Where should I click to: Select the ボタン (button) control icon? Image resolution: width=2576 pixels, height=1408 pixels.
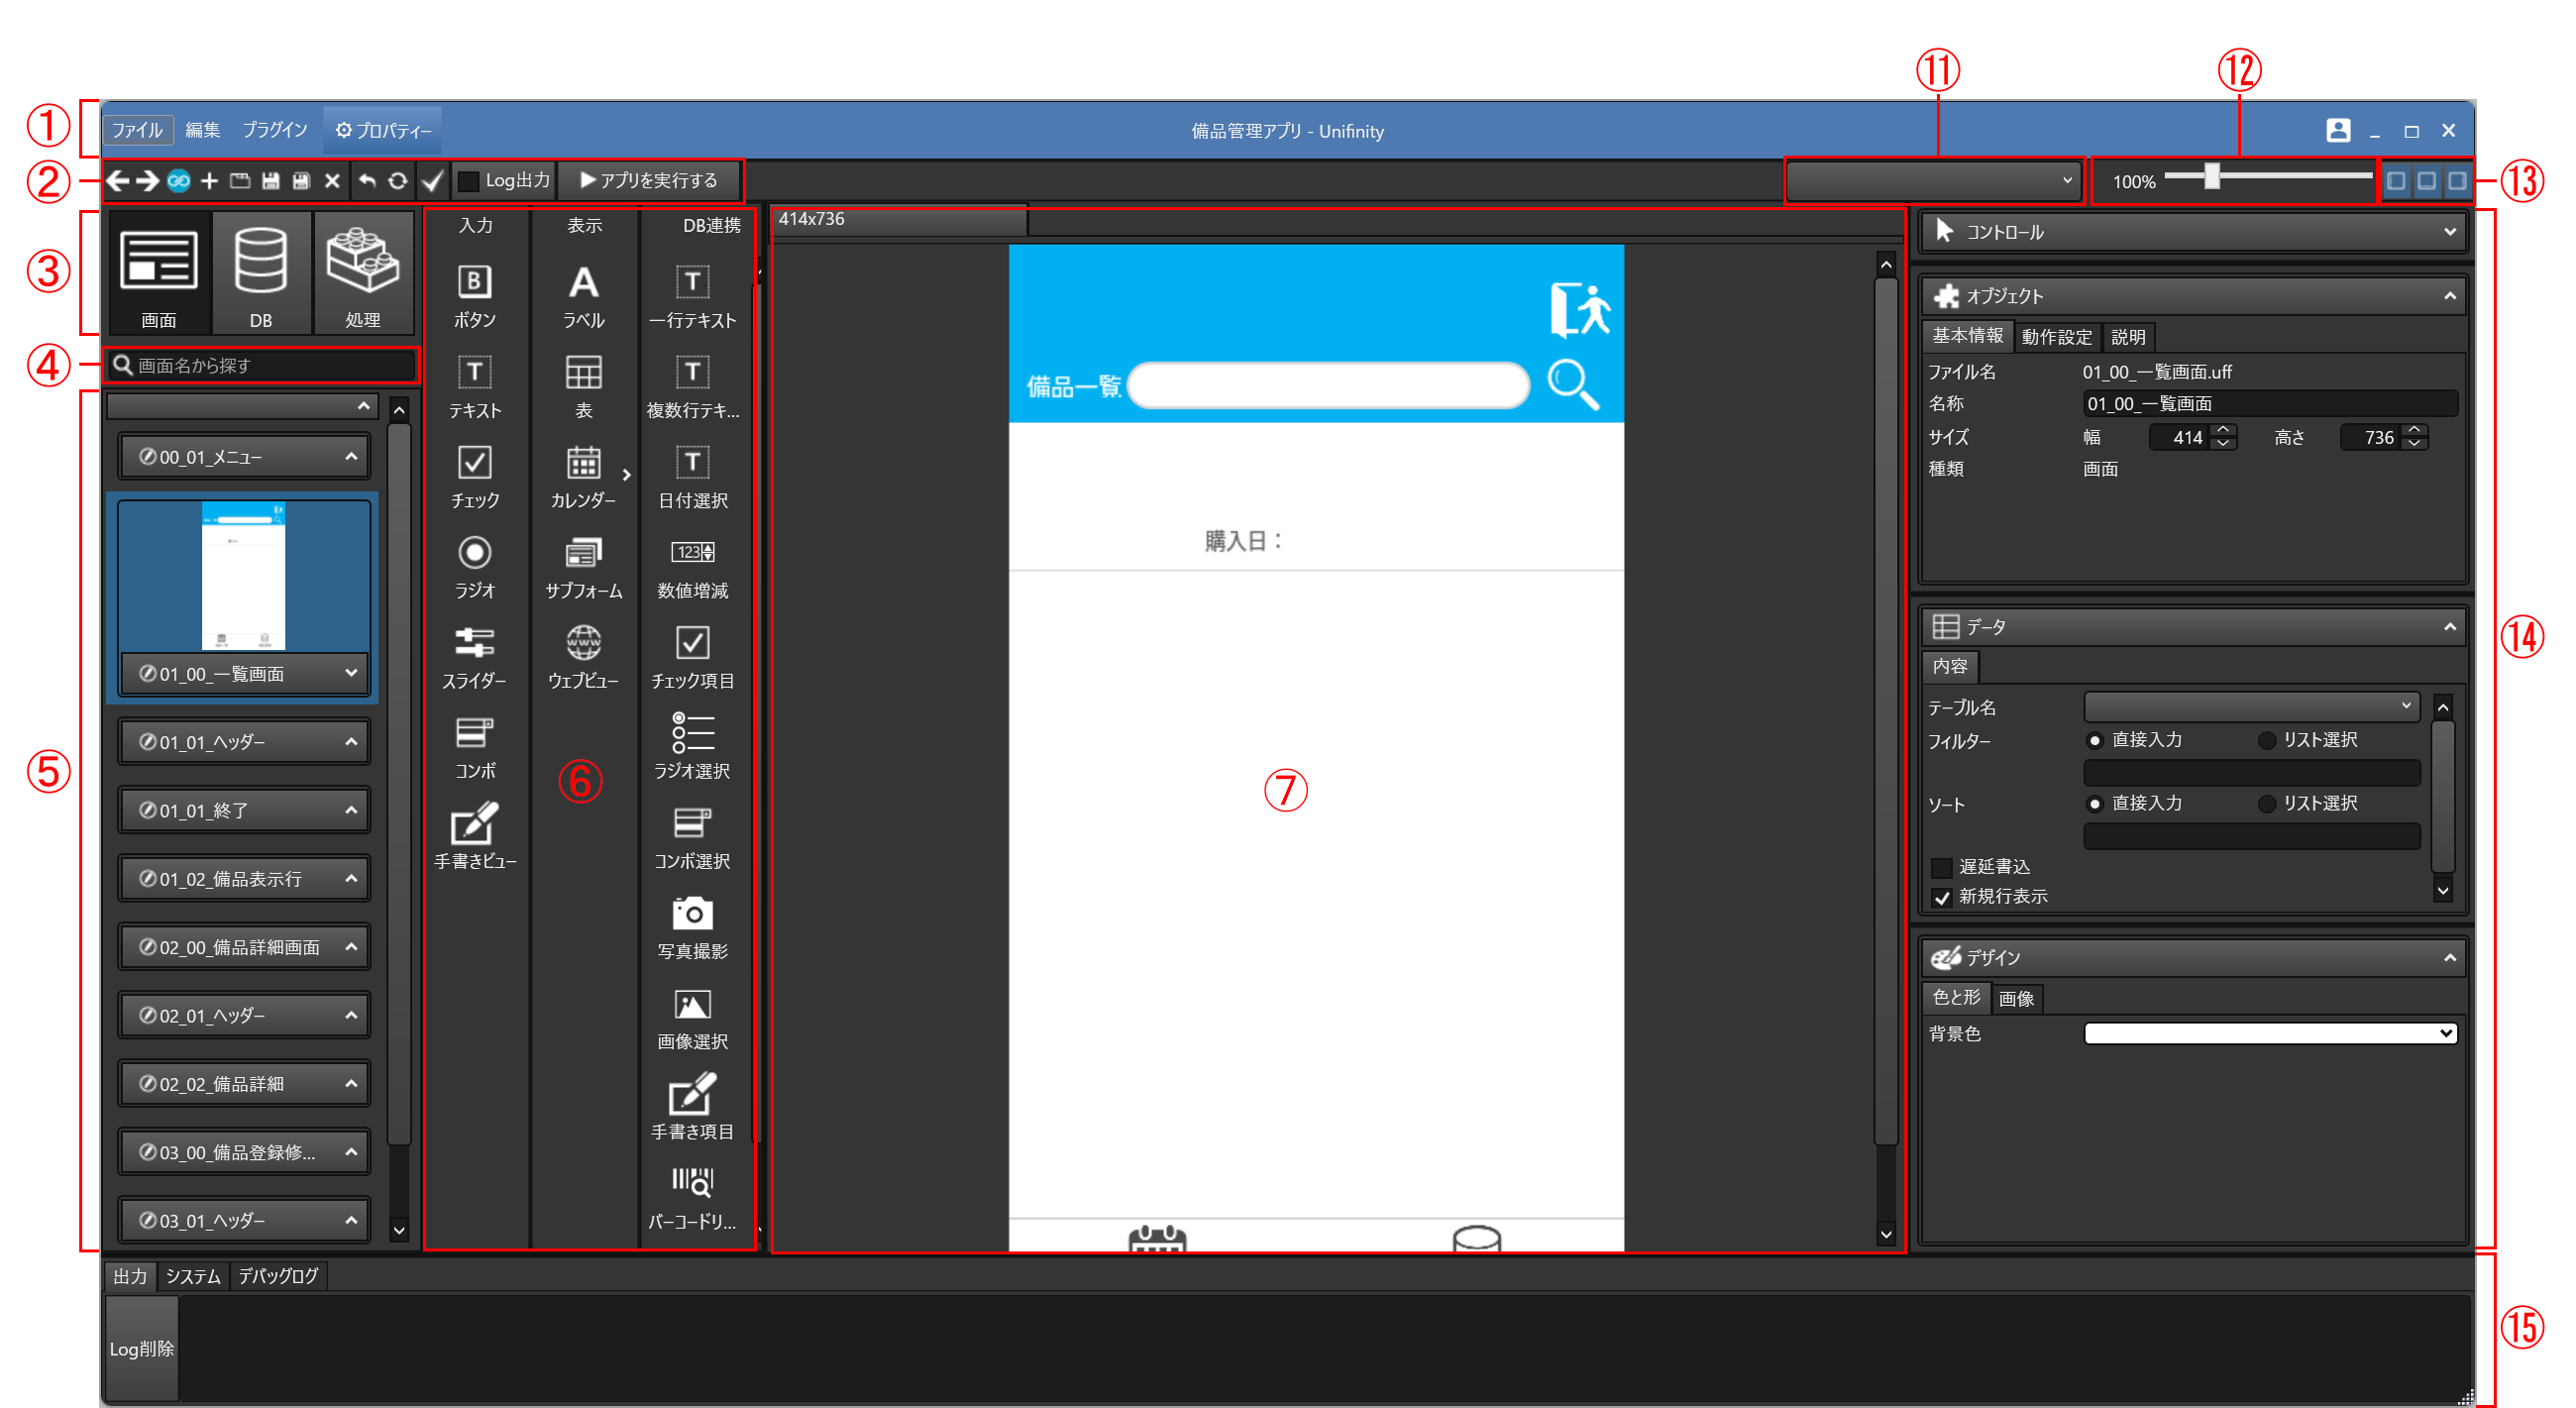point(475,283)
